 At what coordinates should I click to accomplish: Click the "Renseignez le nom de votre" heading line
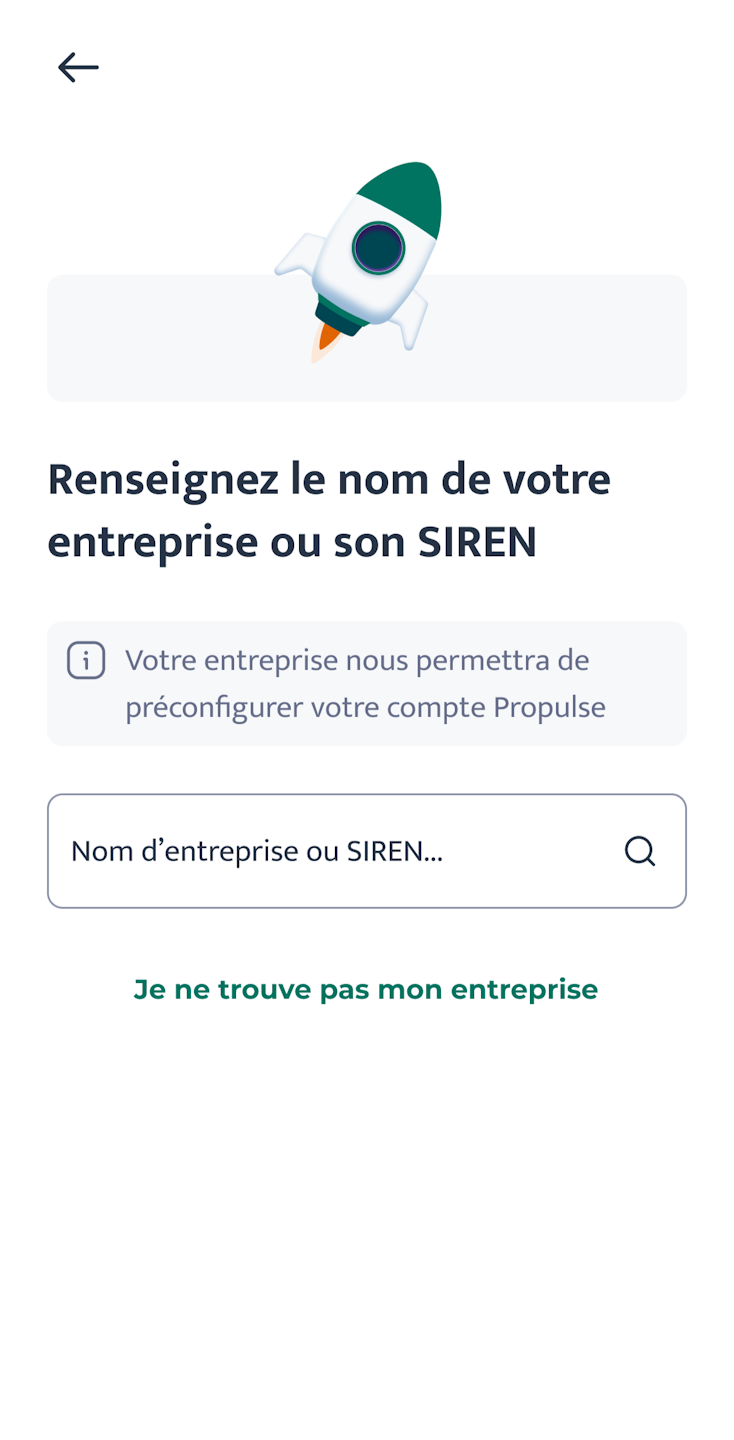click(x=329, y=478)
